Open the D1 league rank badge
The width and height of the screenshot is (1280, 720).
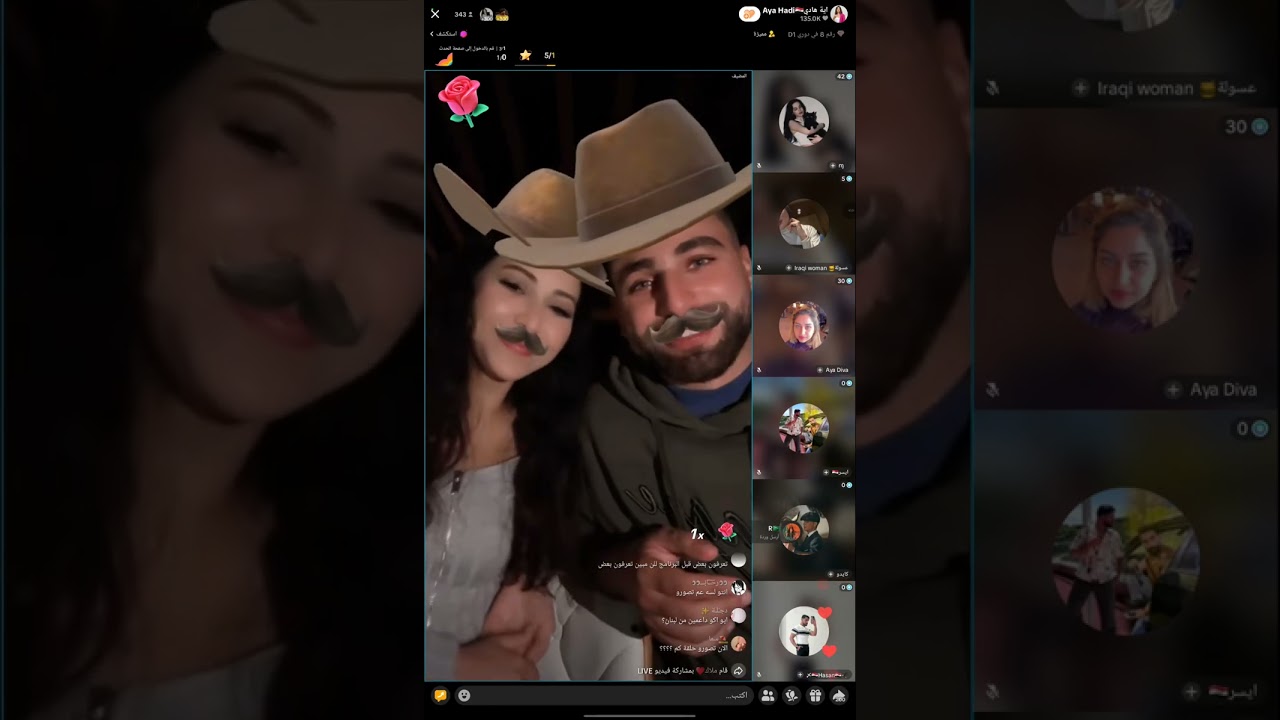click(x=816, y=34)
